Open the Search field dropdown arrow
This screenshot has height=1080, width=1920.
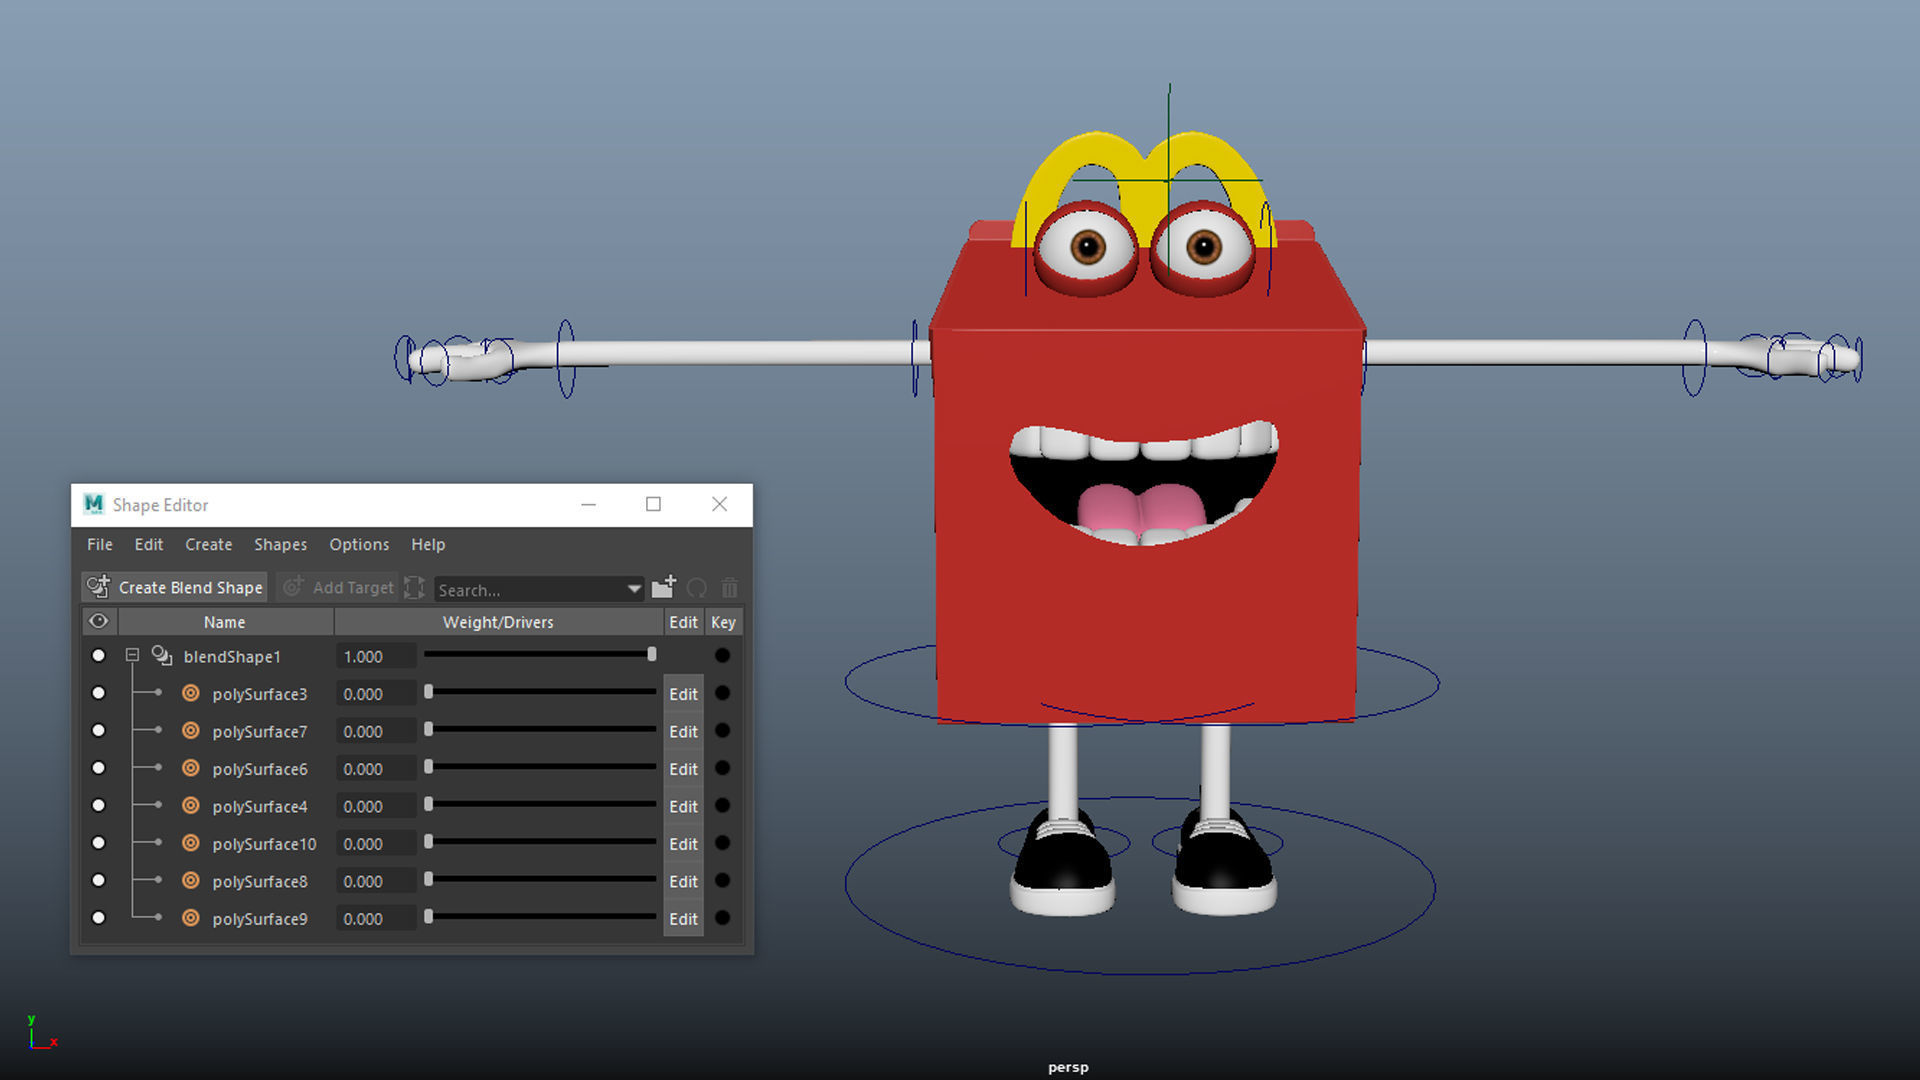click(x=634, y=589)
